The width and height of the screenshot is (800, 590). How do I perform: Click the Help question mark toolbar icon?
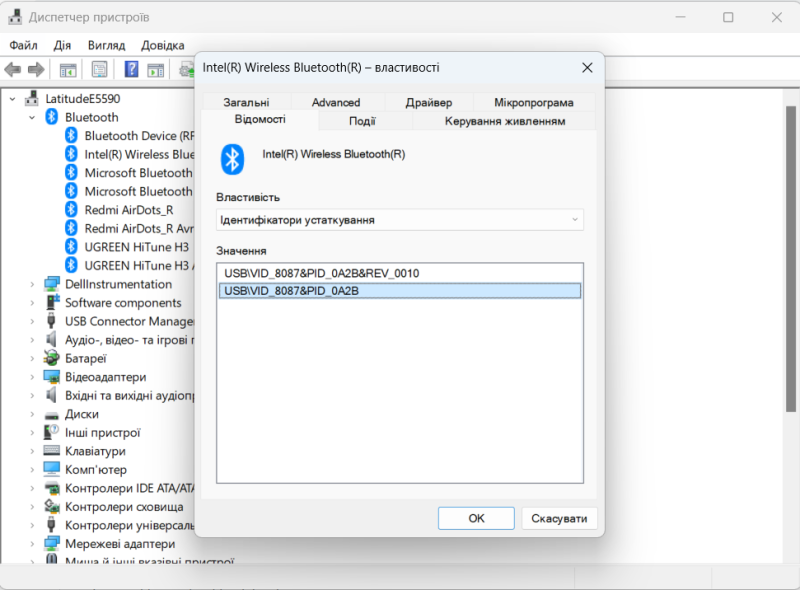tap(131, 69)
